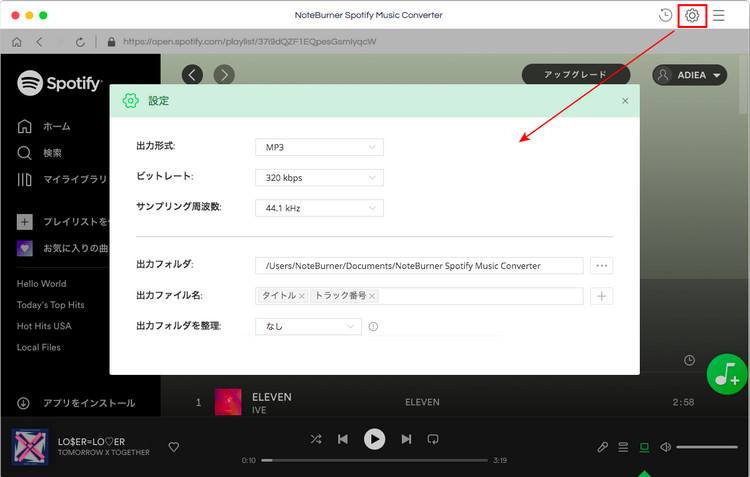Go back with the Spotify round back arrow
The height and width of the screenshot is (477, 750).
[x=192, y=75]
